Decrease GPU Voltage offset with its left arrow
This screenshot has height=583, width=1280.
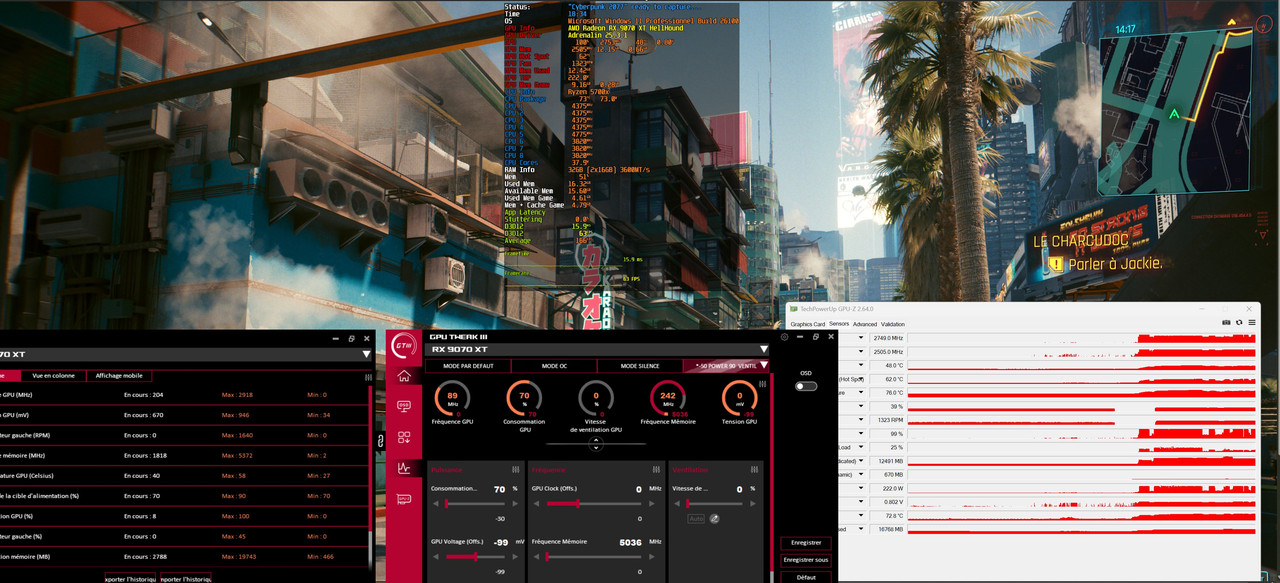coord(436,556)
